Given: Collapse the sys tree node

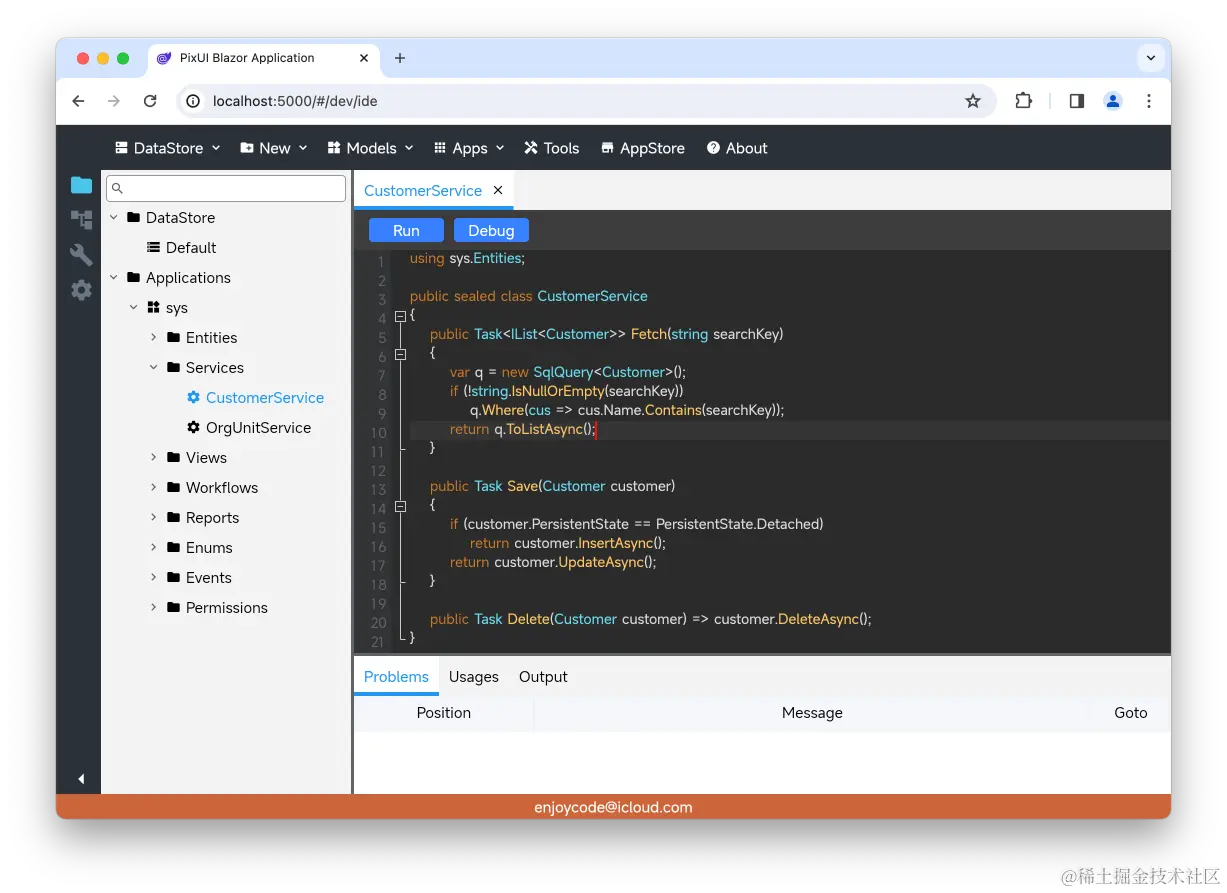Looking at the screenshot, I should click(x=133, y=307).
